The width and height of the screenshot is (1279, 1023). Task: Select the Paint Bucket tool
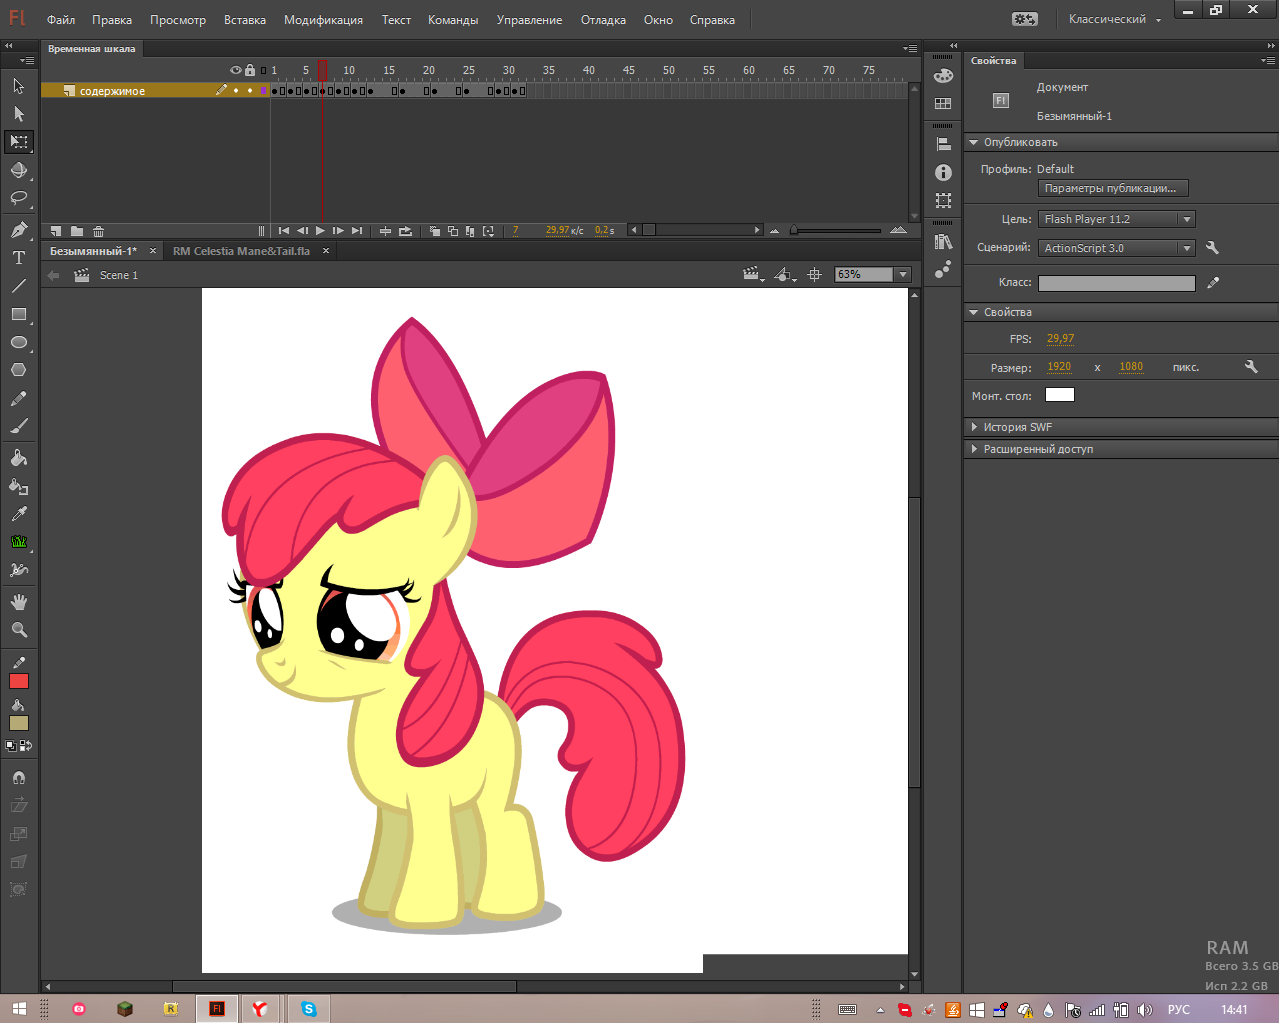pos(19,458)
